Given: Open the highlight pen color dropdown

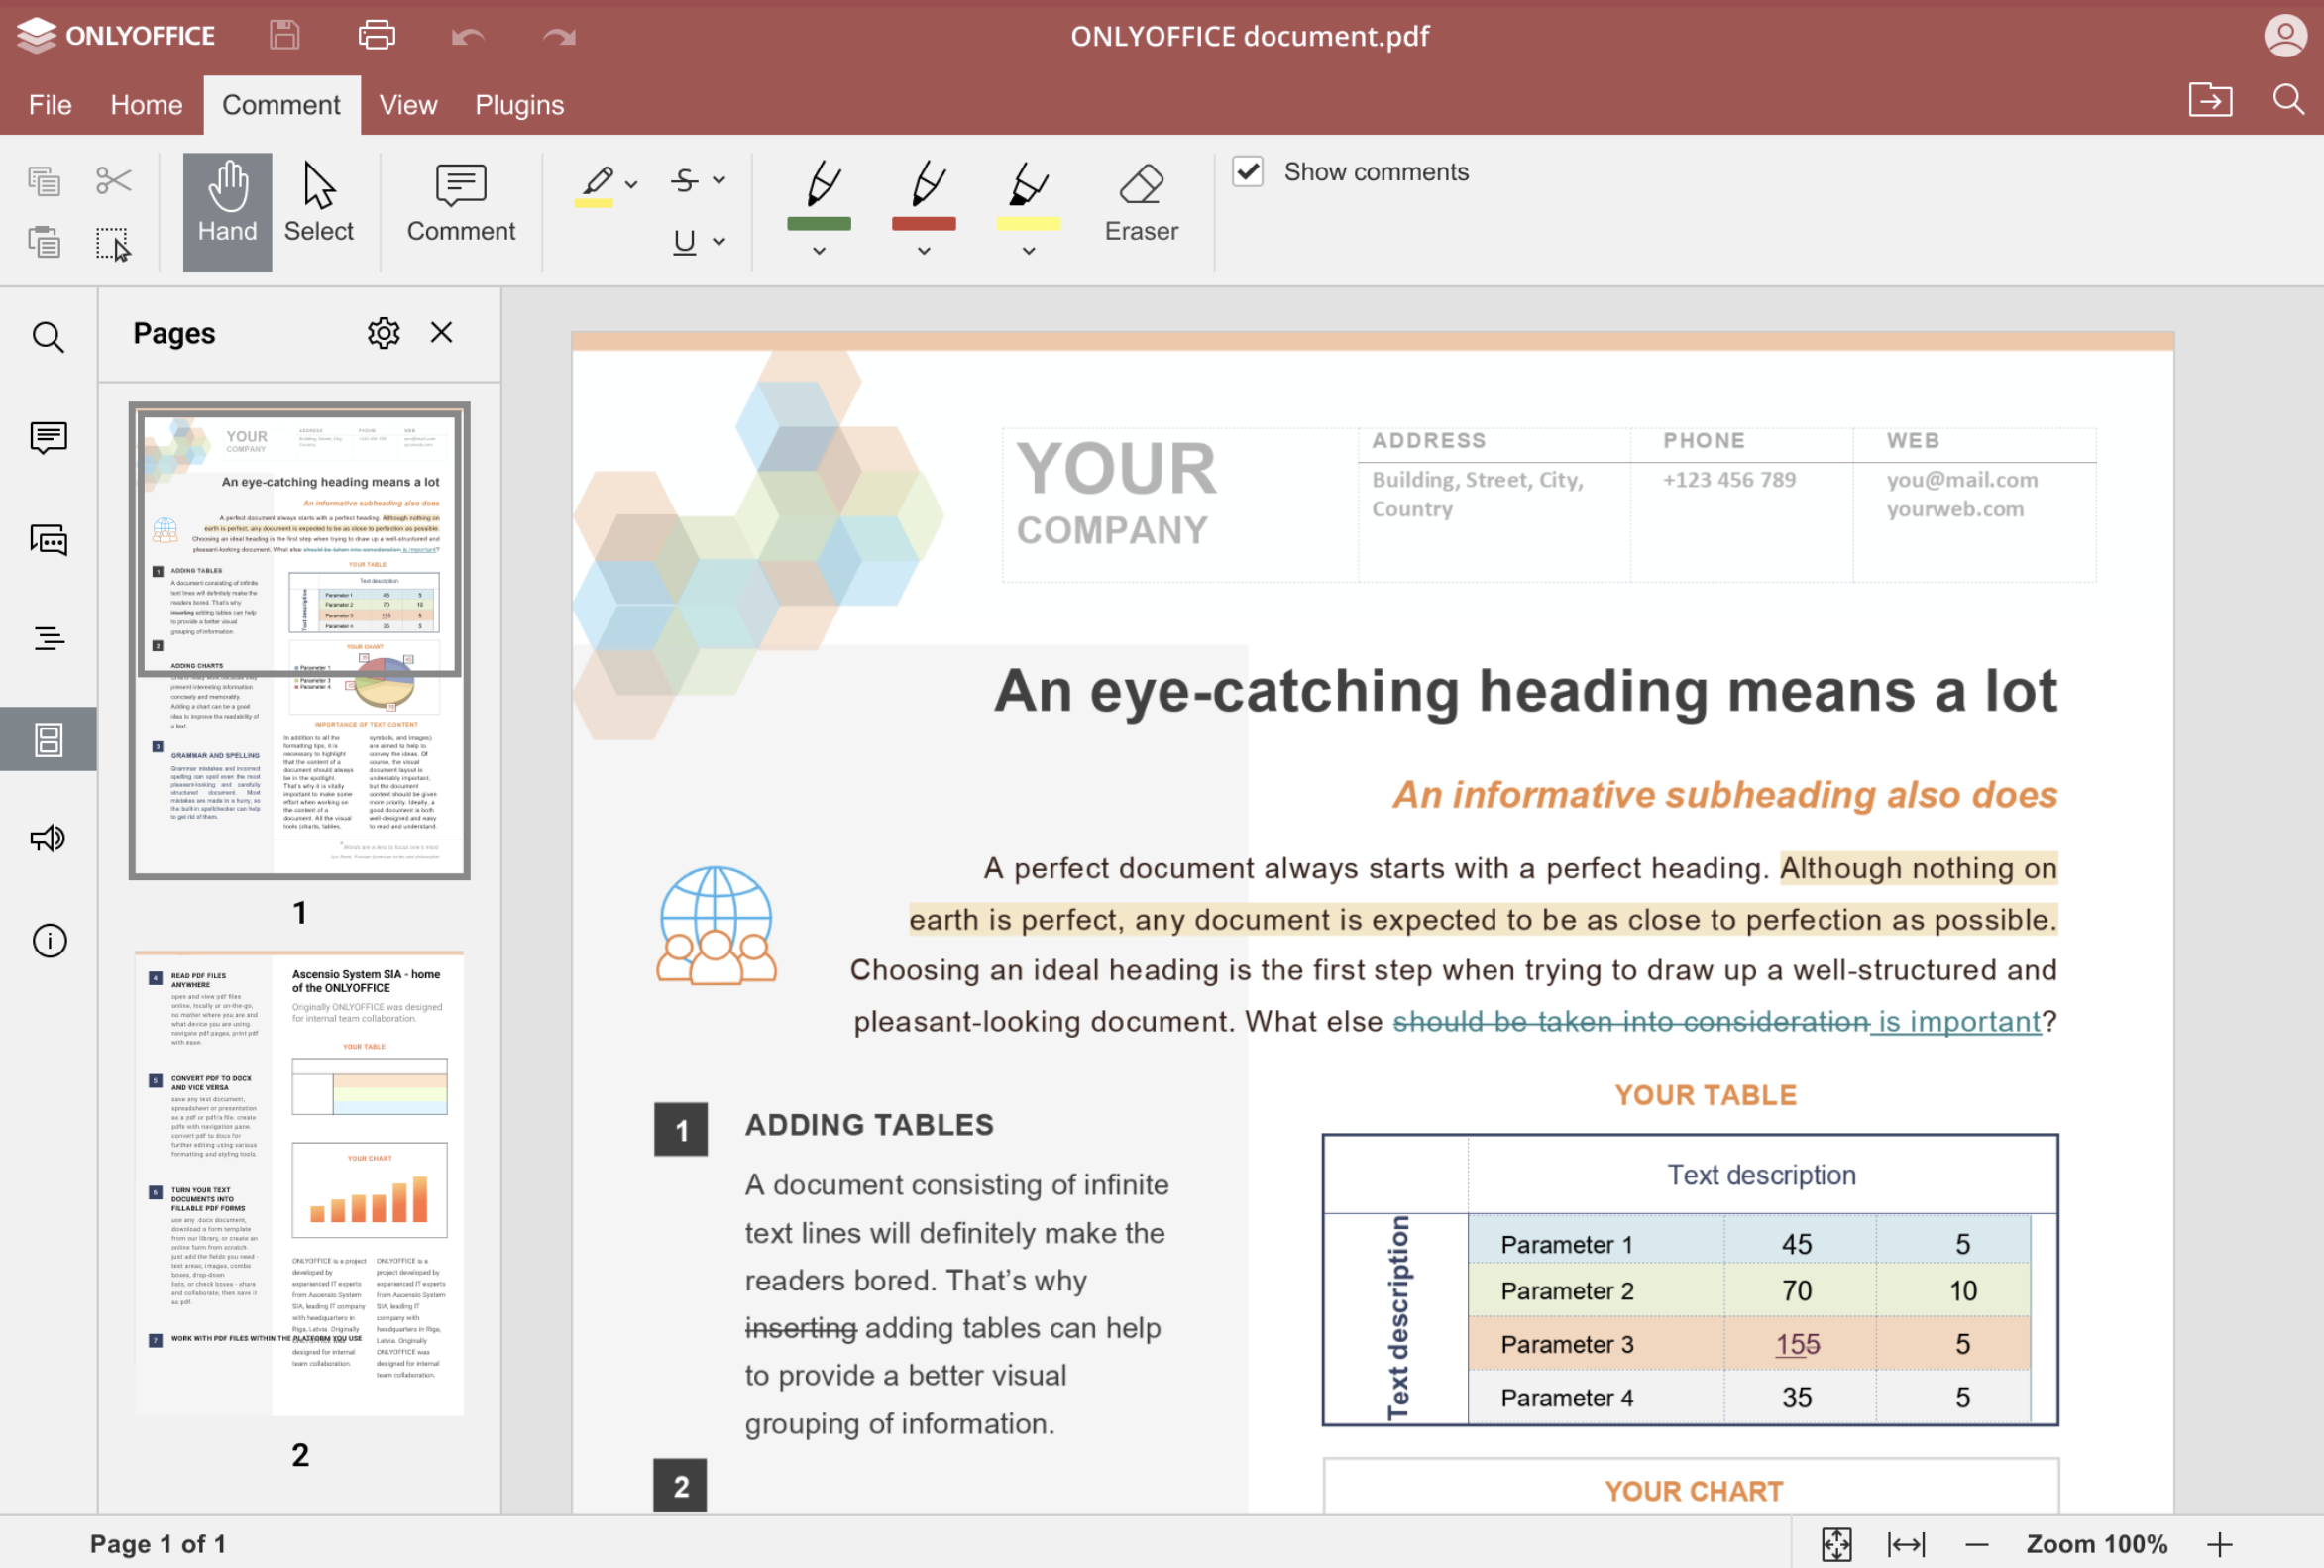Looking at the screenshot, I should [631, 182].
